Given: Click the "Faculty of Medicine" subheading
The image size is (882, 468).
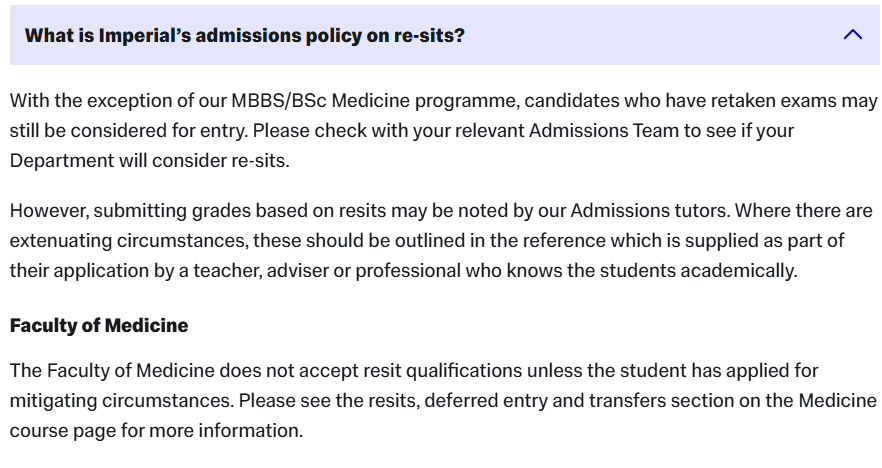Looking at the screenshot, I should click(x=99, y=326).
